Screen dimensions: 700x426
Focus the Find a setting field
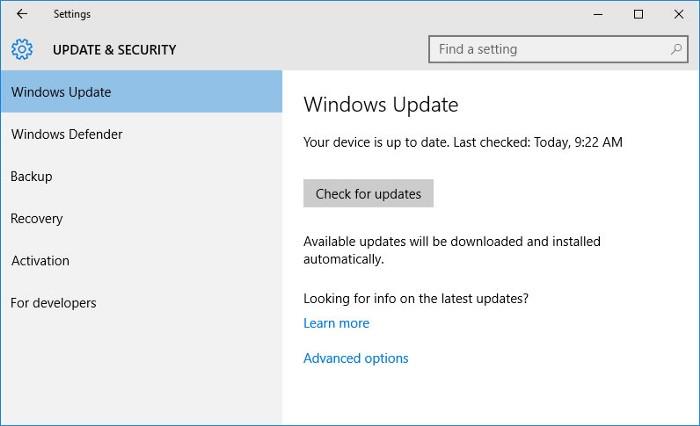point(558,49)
